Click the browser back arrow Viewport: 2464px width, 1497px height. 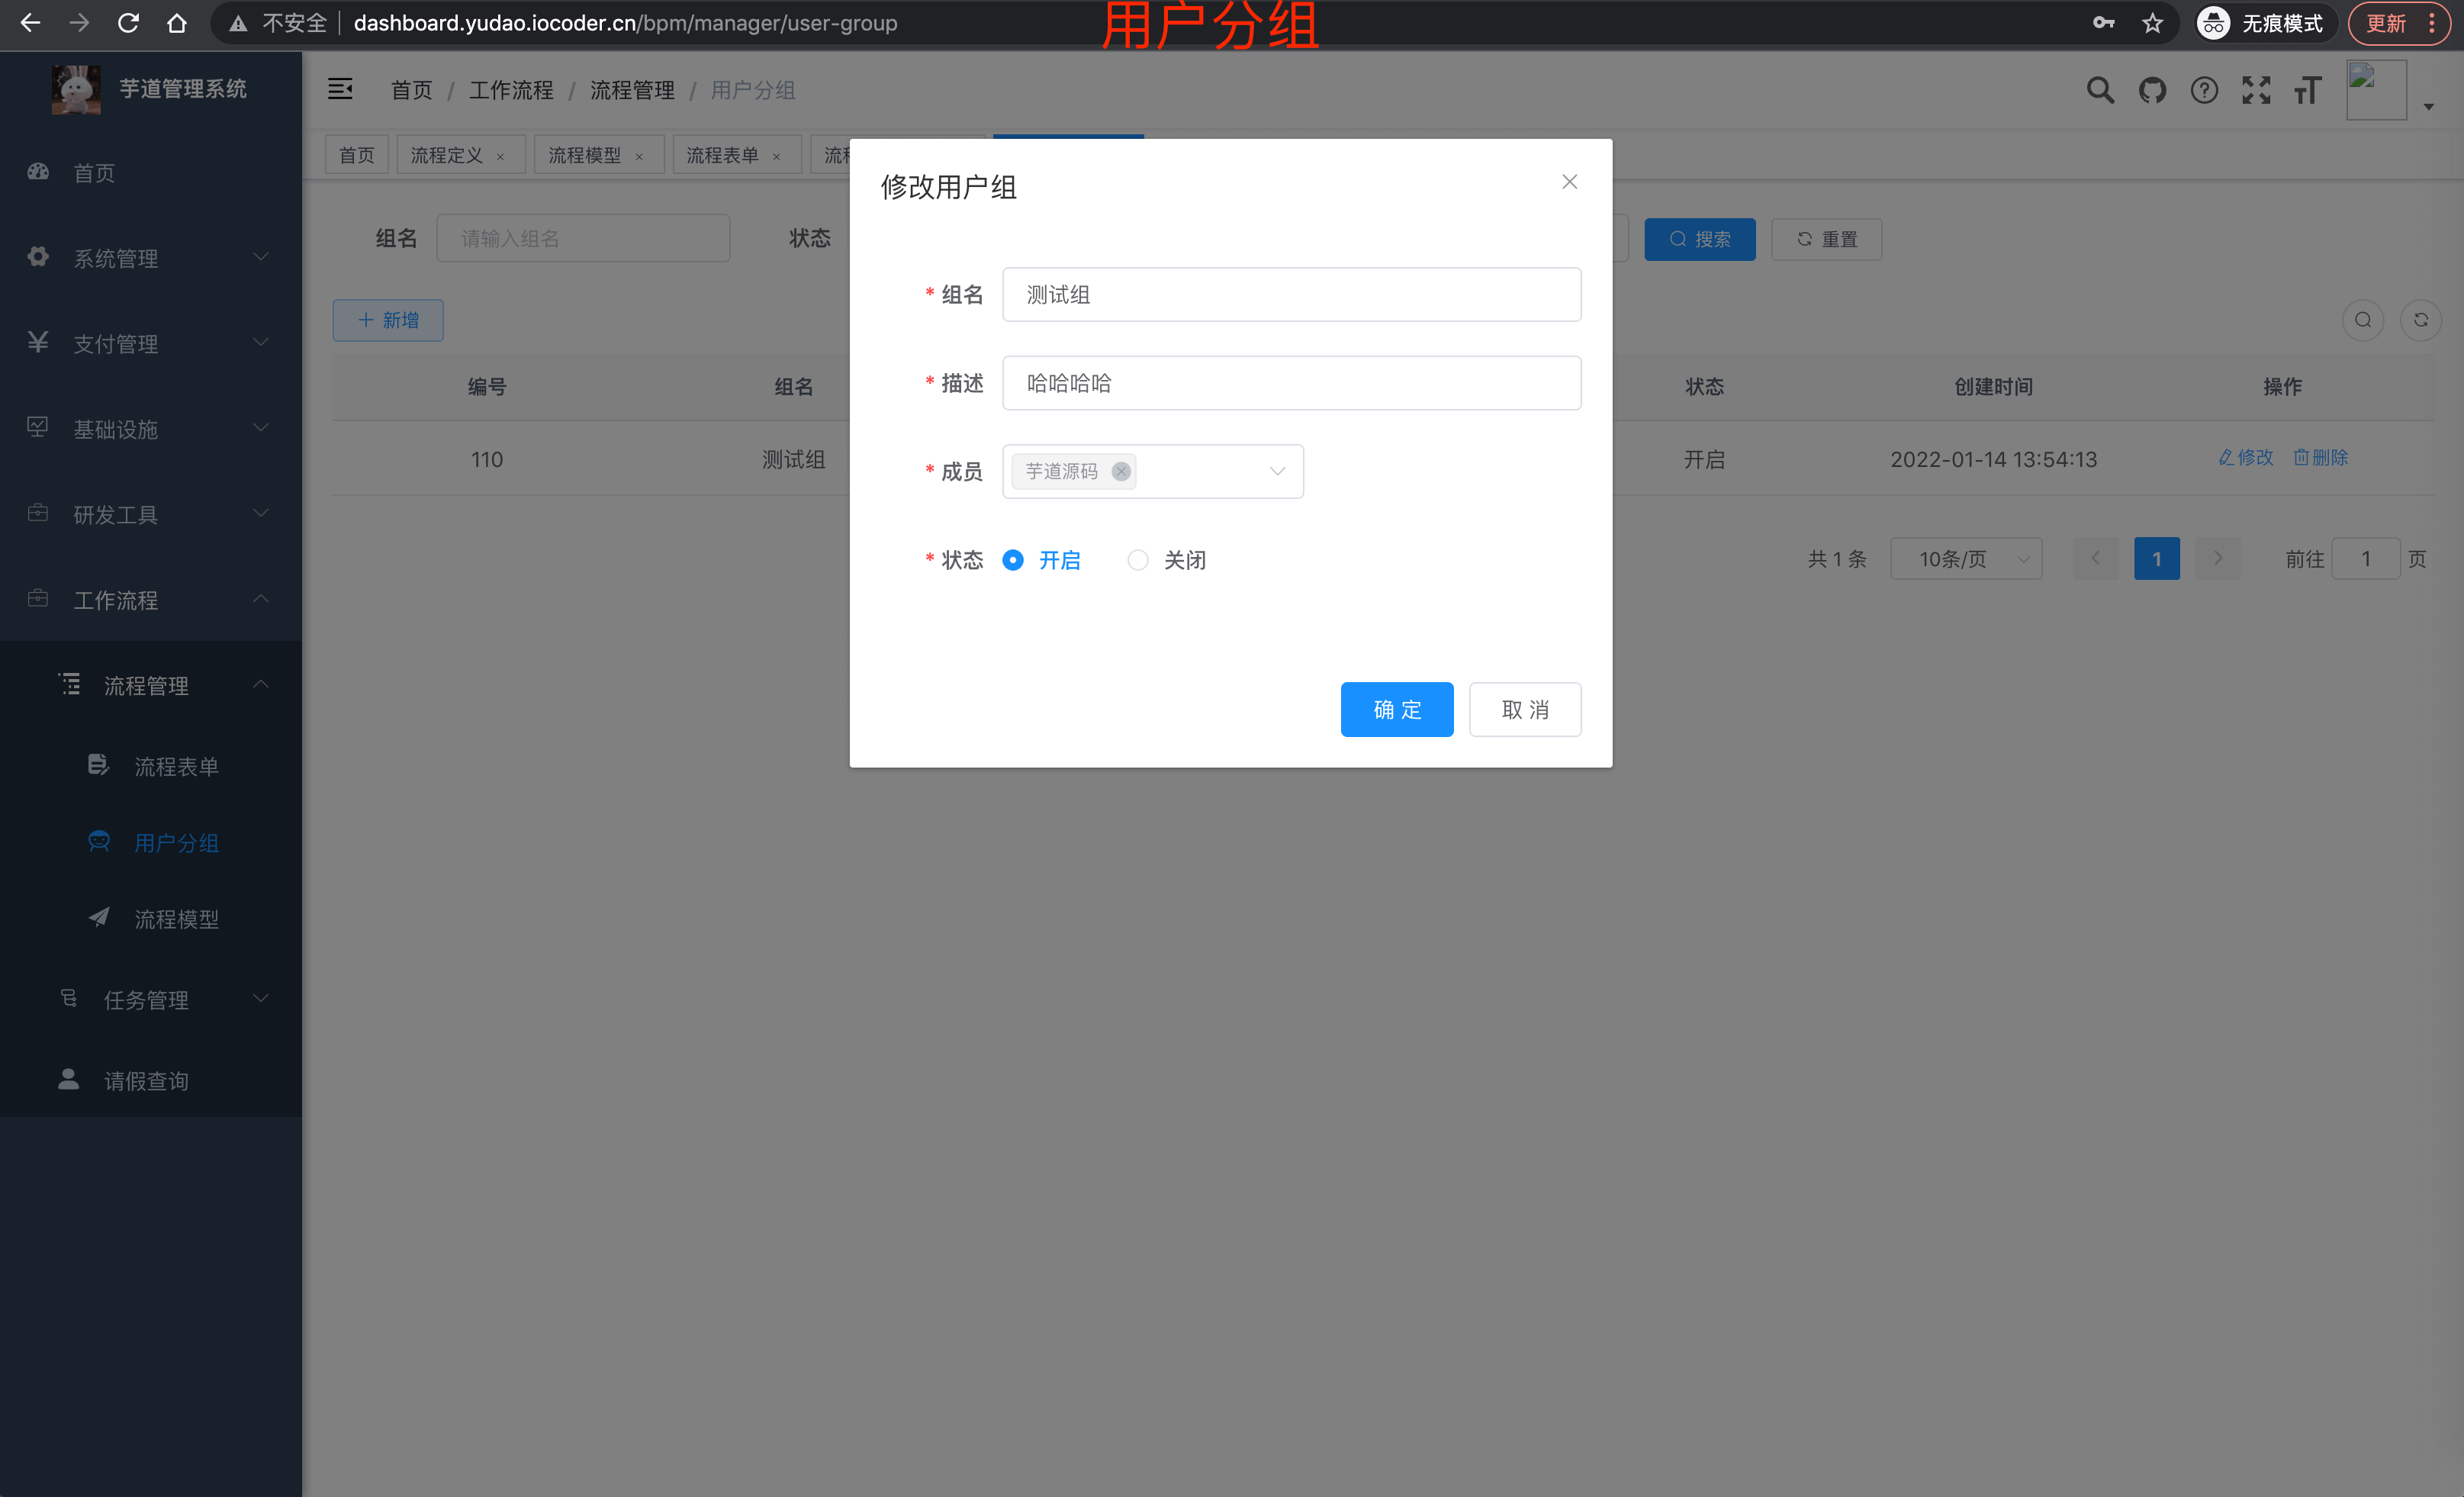click(x=30, y=23)
